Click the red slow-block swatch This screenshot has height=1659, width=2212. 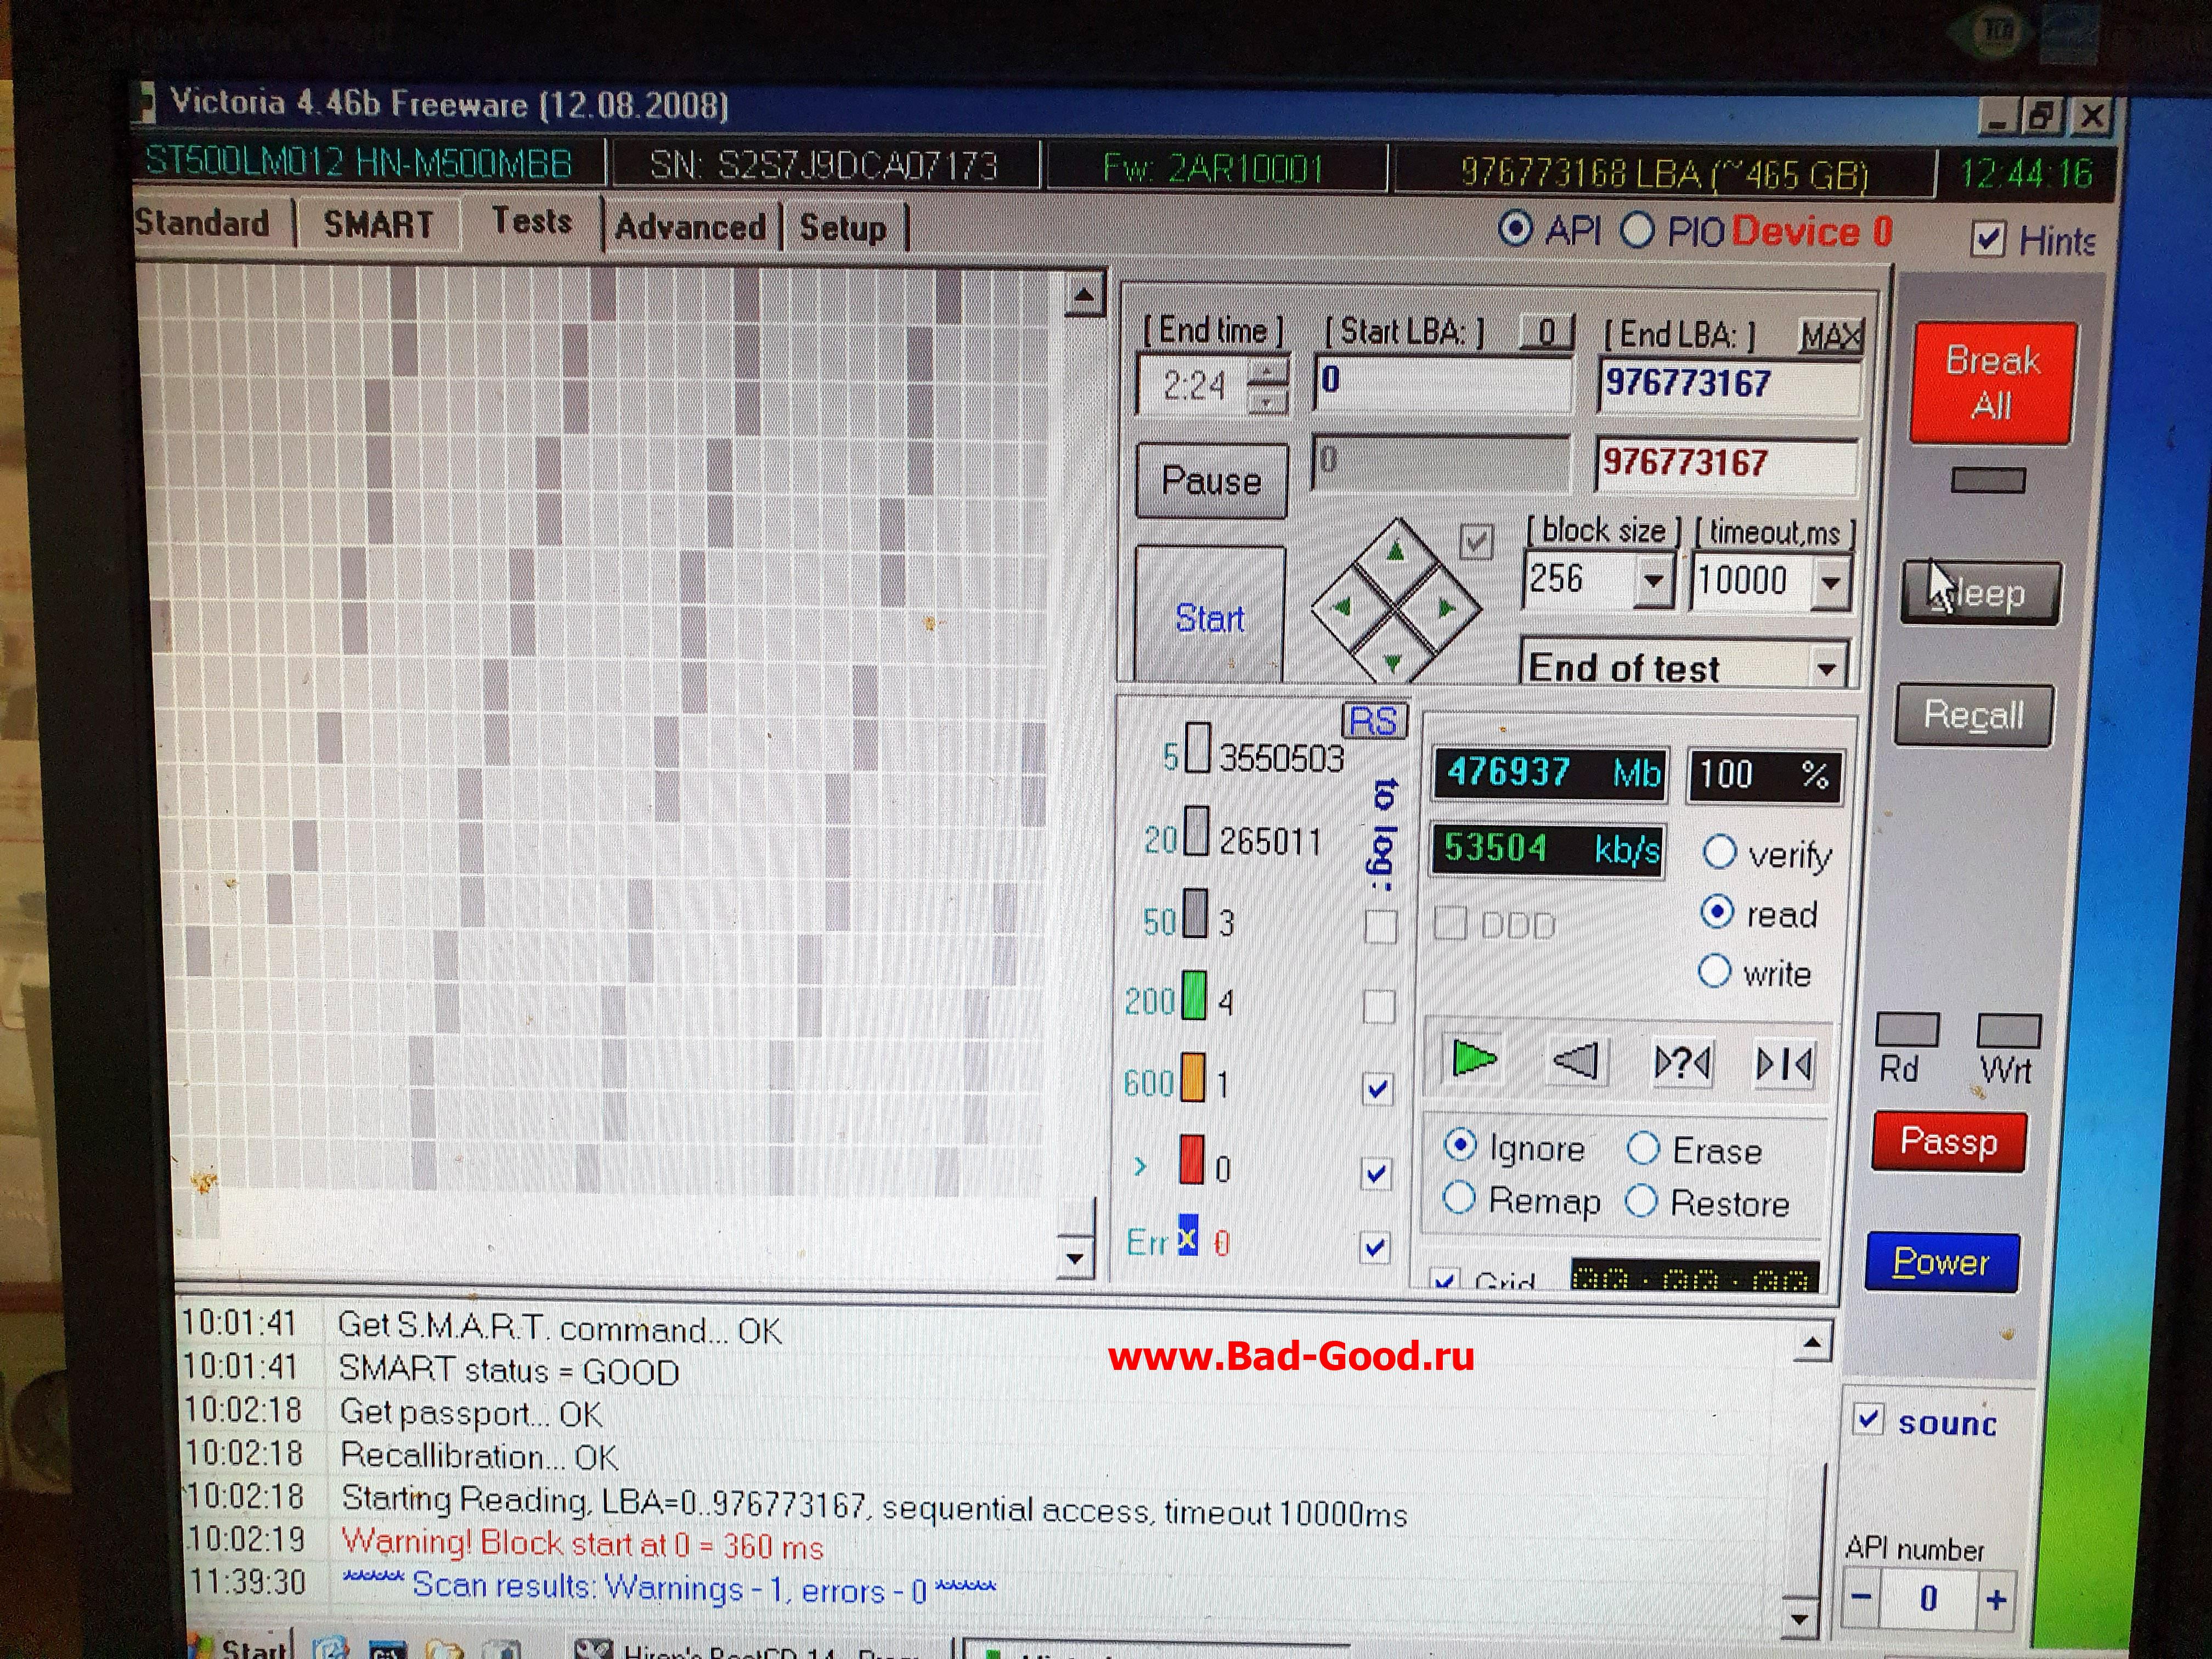(1192, 1159)
